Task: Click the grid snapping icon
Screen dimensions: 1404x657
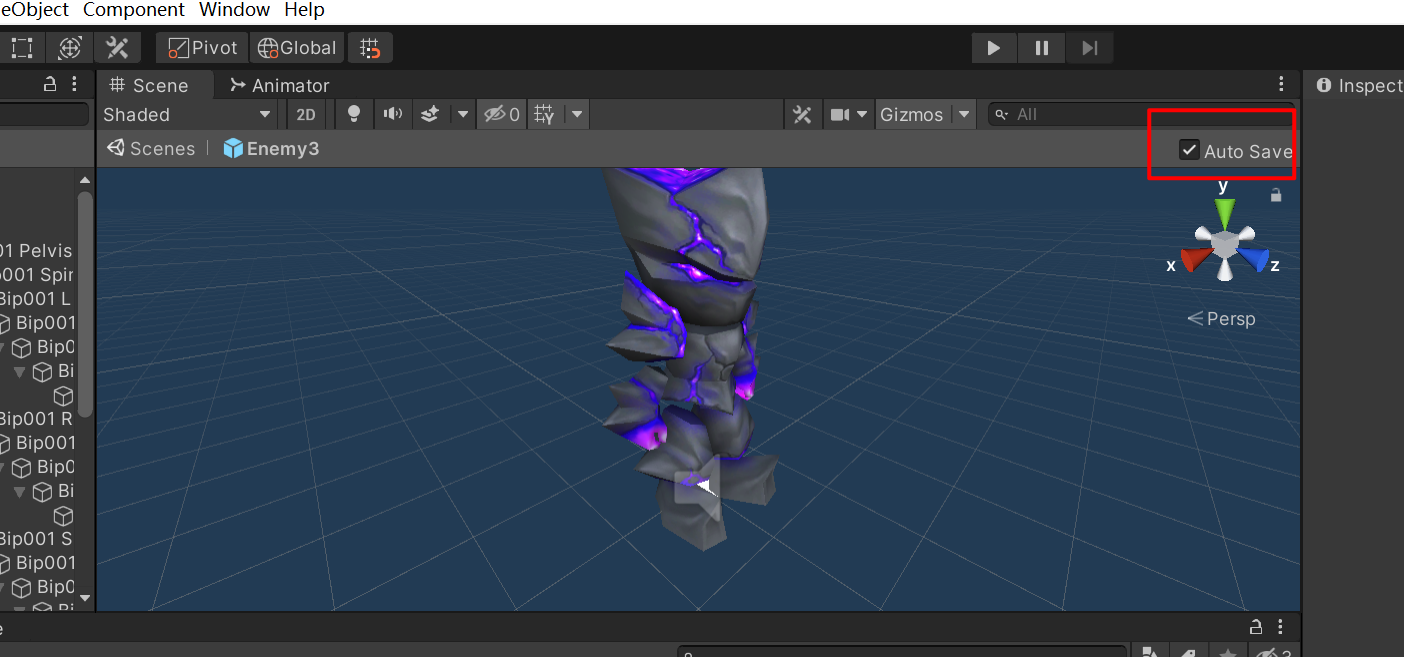Action: [x=370, y=48]
